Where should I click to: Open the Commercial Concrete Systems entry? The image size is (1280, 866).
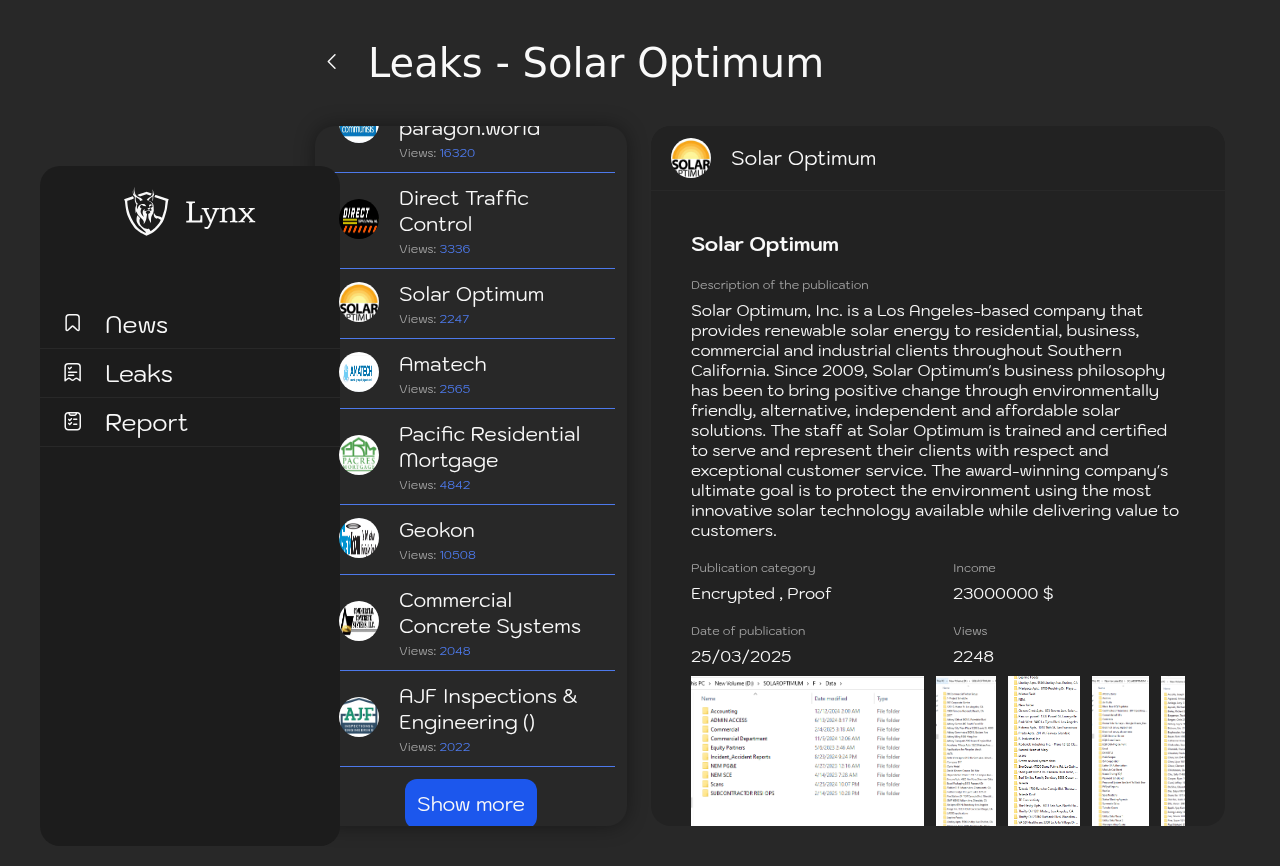[475, 623]
